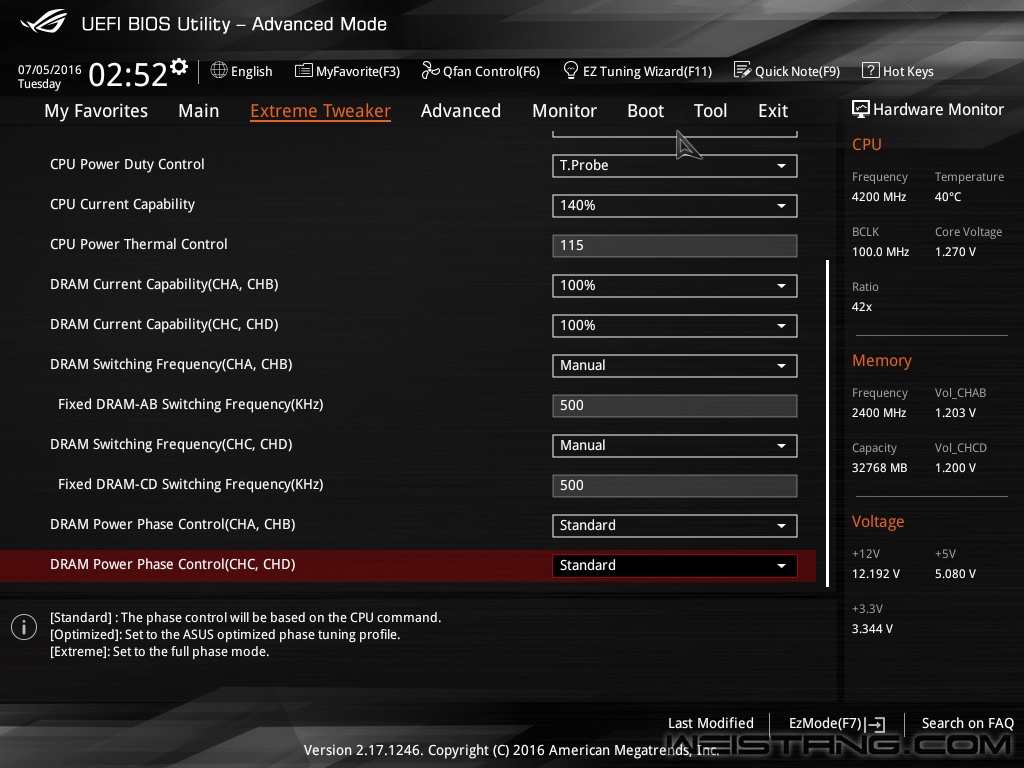This screenshot has width=1024, height=768.
Task: Select the highlighted DRAM Power Phase Control(CHC, CHD) row
Action: click(408, 566)
